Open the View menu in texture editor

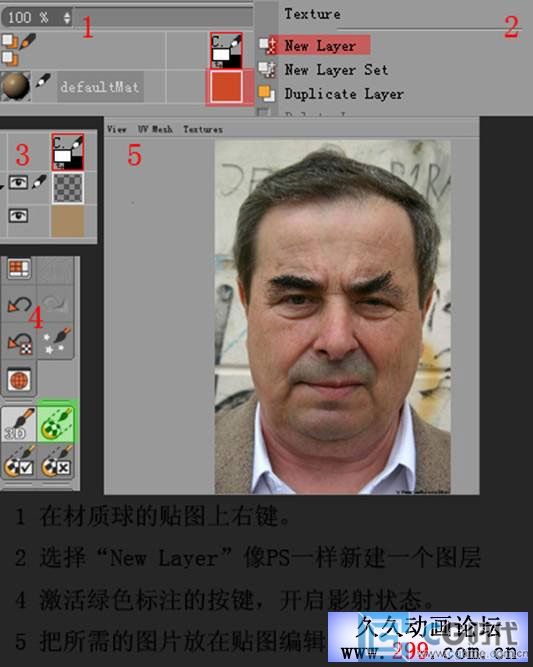coord(117,129)
